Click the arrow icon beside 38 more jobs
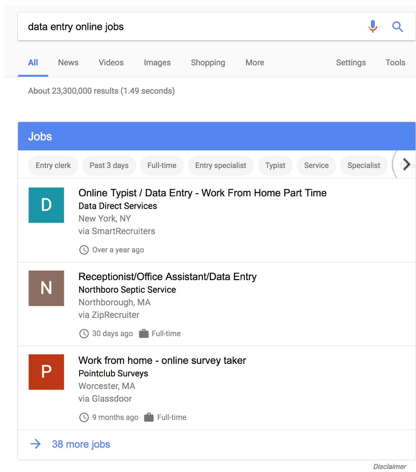The width and height of the screenshot is (416, 472). [x=35, y=444]
